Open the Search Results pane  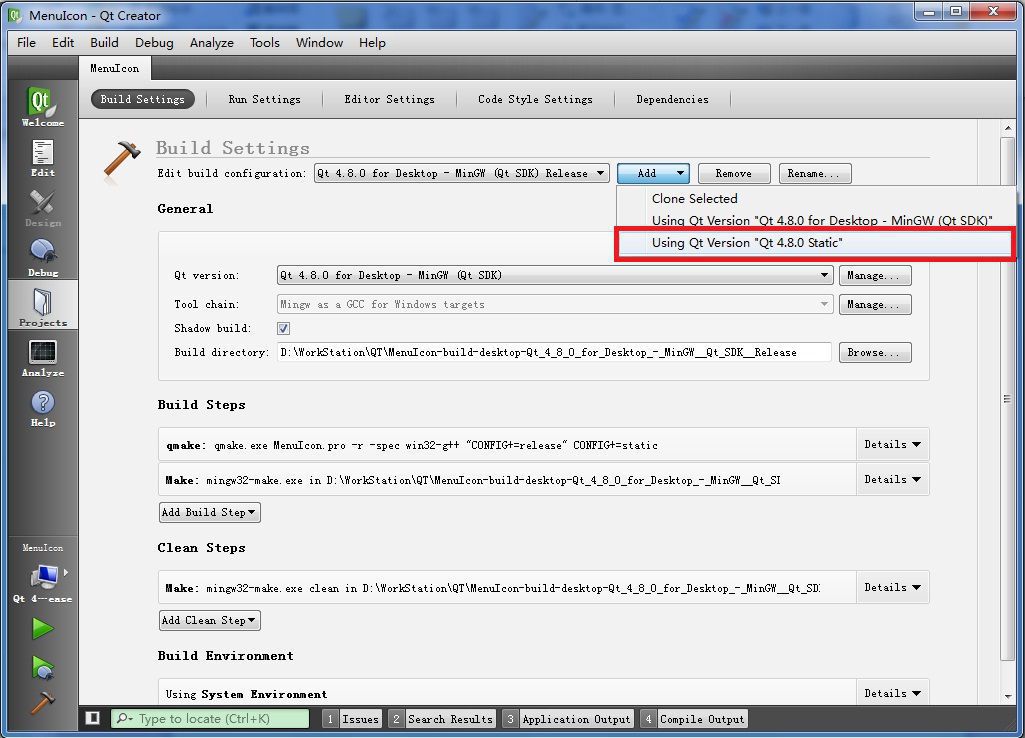[x=442, y=719]
